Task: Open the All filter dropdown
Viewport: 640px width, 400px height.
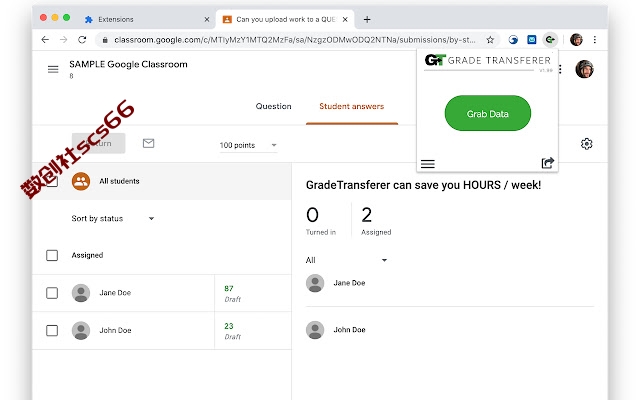Action: tap(346, 260)
